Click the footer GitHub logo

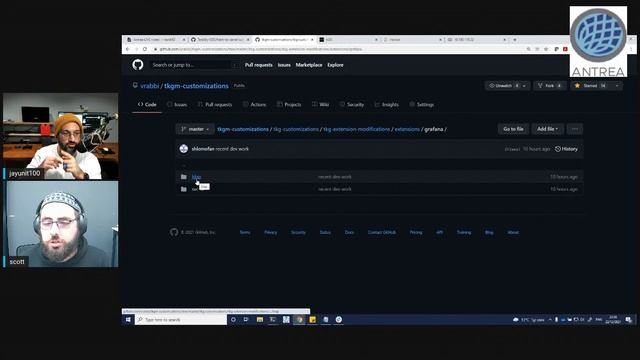point(174,232)
